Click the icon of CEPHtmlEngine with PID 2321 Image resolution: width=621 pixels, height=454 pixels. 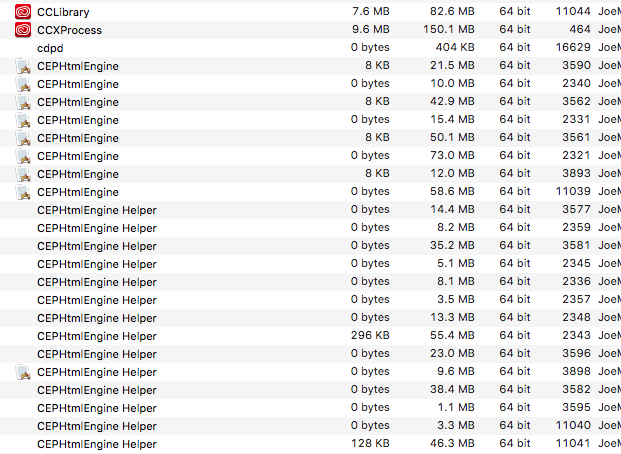click(23, 156)
